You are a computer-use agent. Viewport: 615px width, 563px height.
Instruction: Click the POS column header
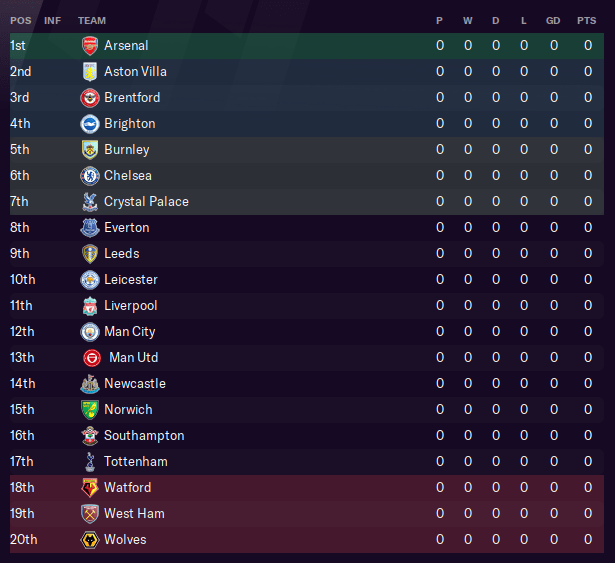(21, 20)
